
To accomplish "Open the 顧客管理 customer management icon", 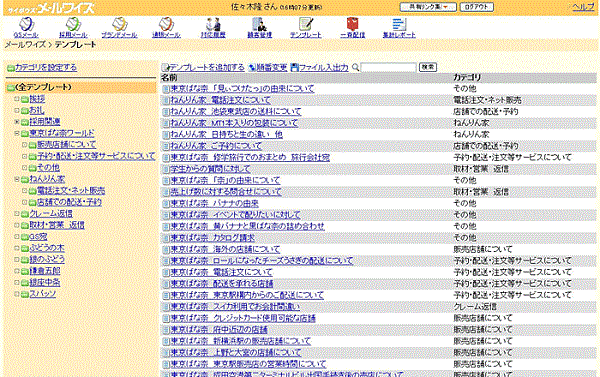I will pos(260,24).
